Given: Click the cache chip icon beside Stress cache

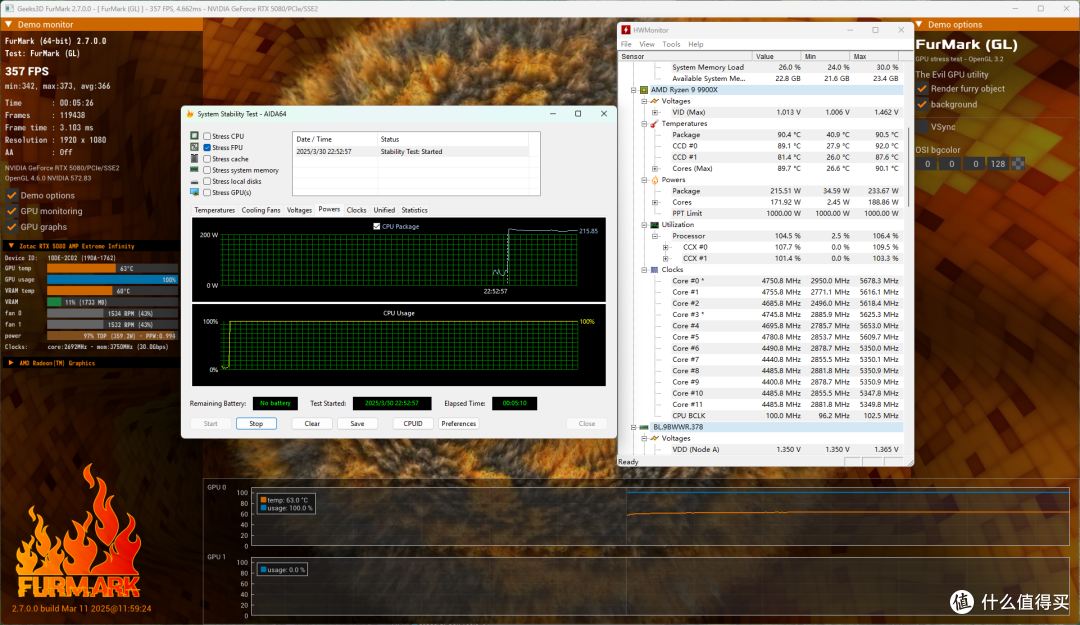Looking at the screenshot, I should [194, 158].
